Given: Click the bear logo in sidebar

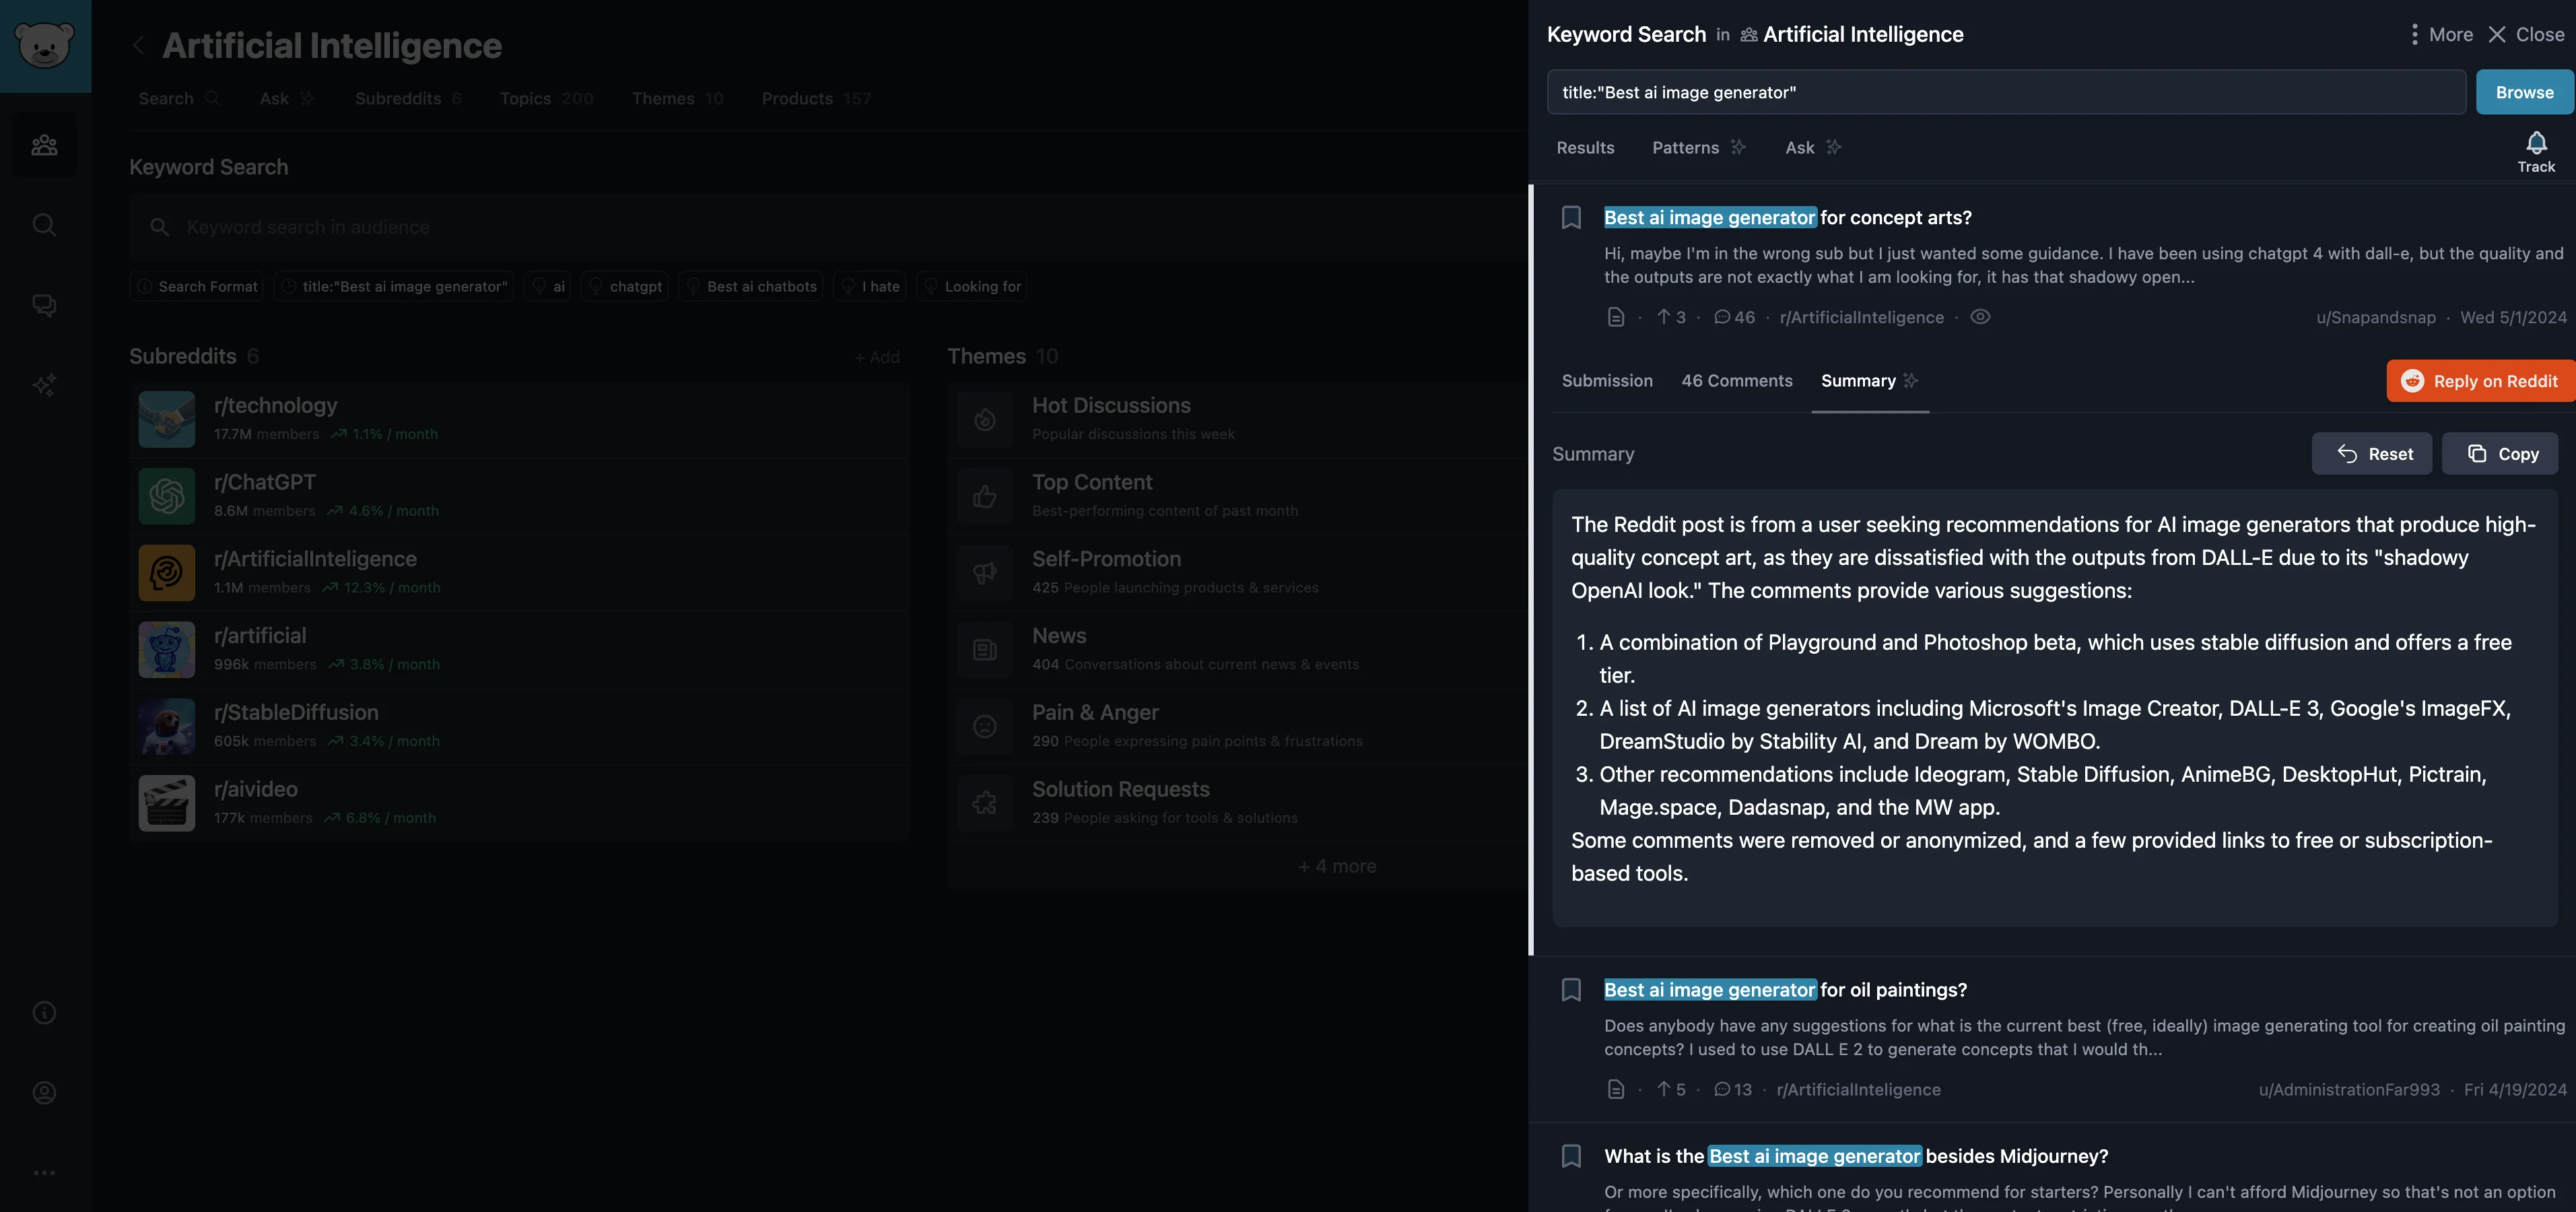Looking at the screenshot, I should click(x=45, y=45).
